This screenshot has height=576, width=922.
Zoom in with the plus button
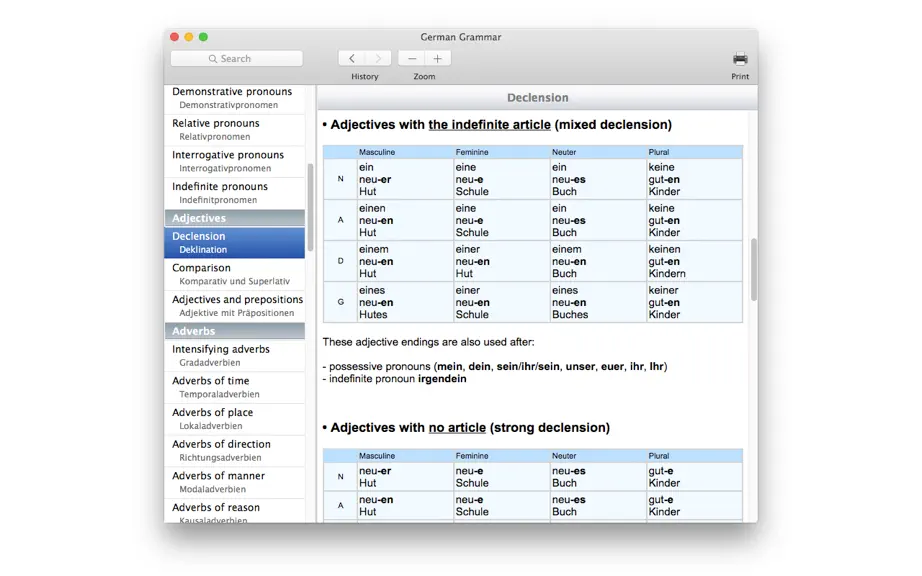coord(437,58)
